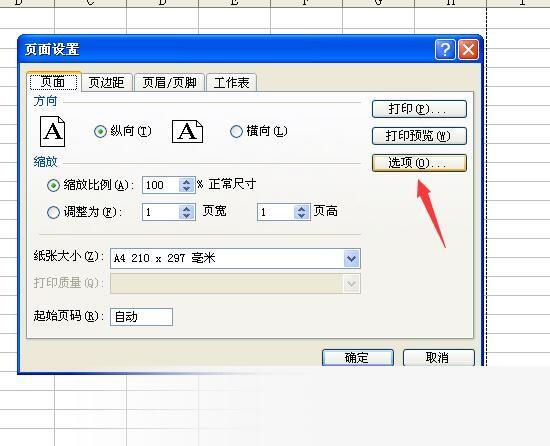Switch to the 页边距 tab
Screen dimensions: 550x446
(x=107, y=83)
